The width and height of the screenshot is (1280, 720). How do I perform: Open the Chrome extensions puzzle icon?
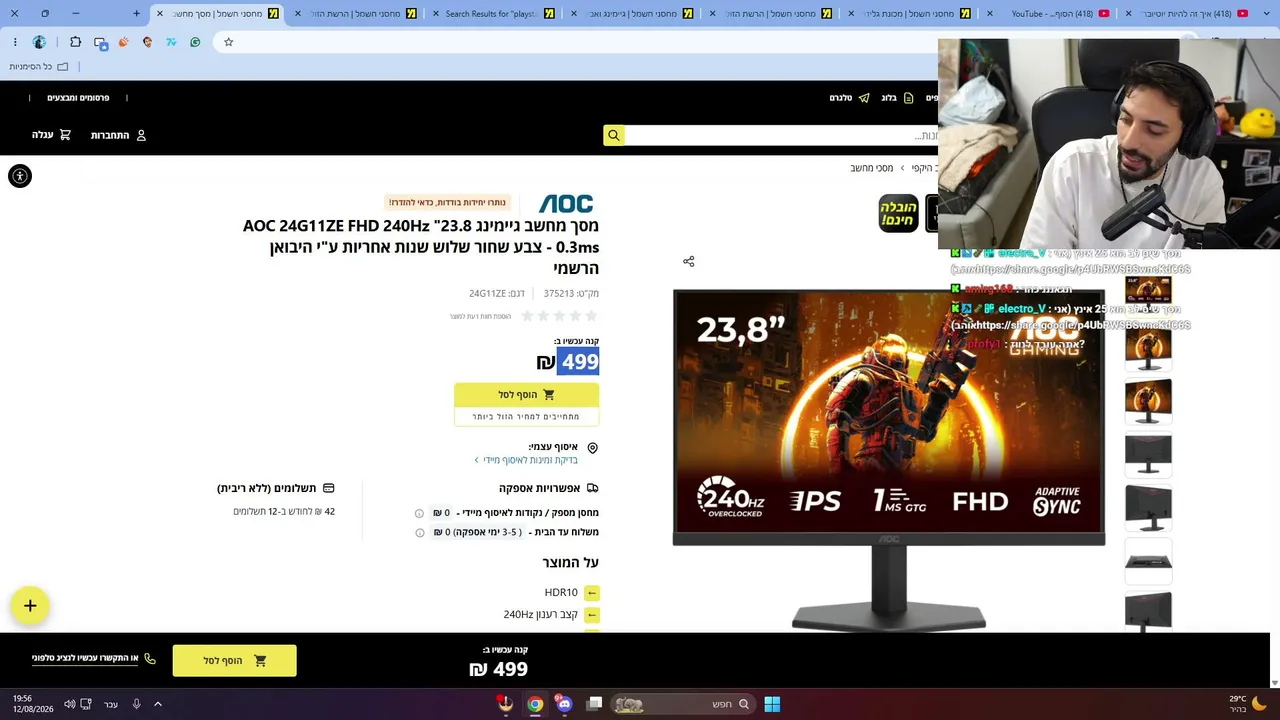tap(76, 42)
